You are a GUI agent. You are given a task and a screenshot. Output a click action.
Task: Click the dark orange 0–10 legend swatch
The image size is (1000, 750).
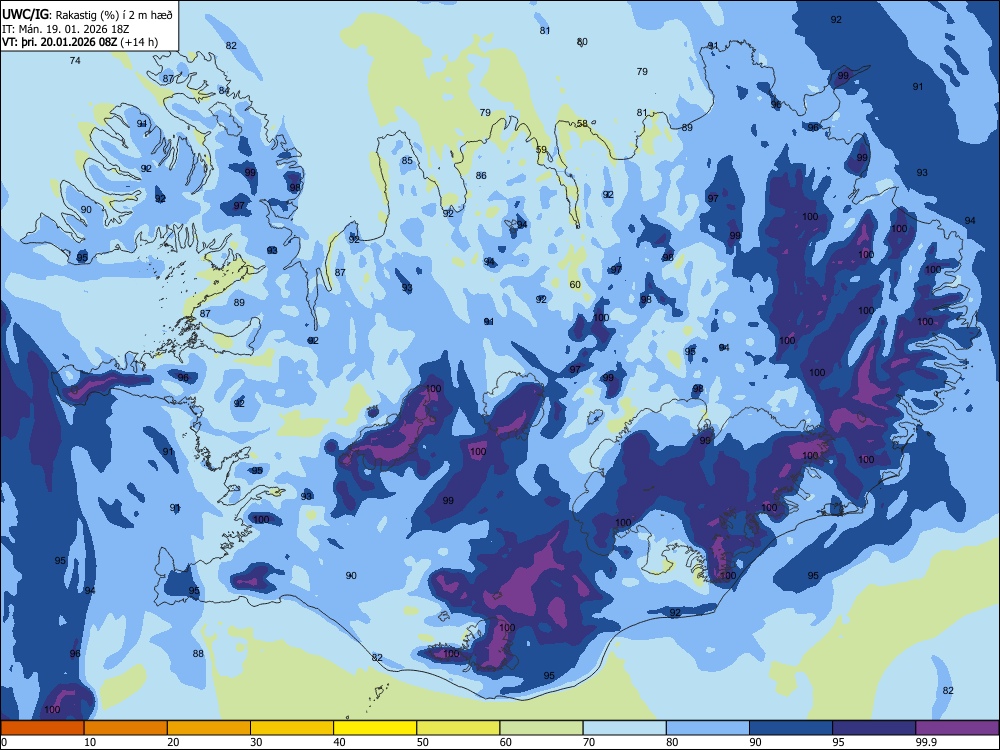click(x=42, y=728)
